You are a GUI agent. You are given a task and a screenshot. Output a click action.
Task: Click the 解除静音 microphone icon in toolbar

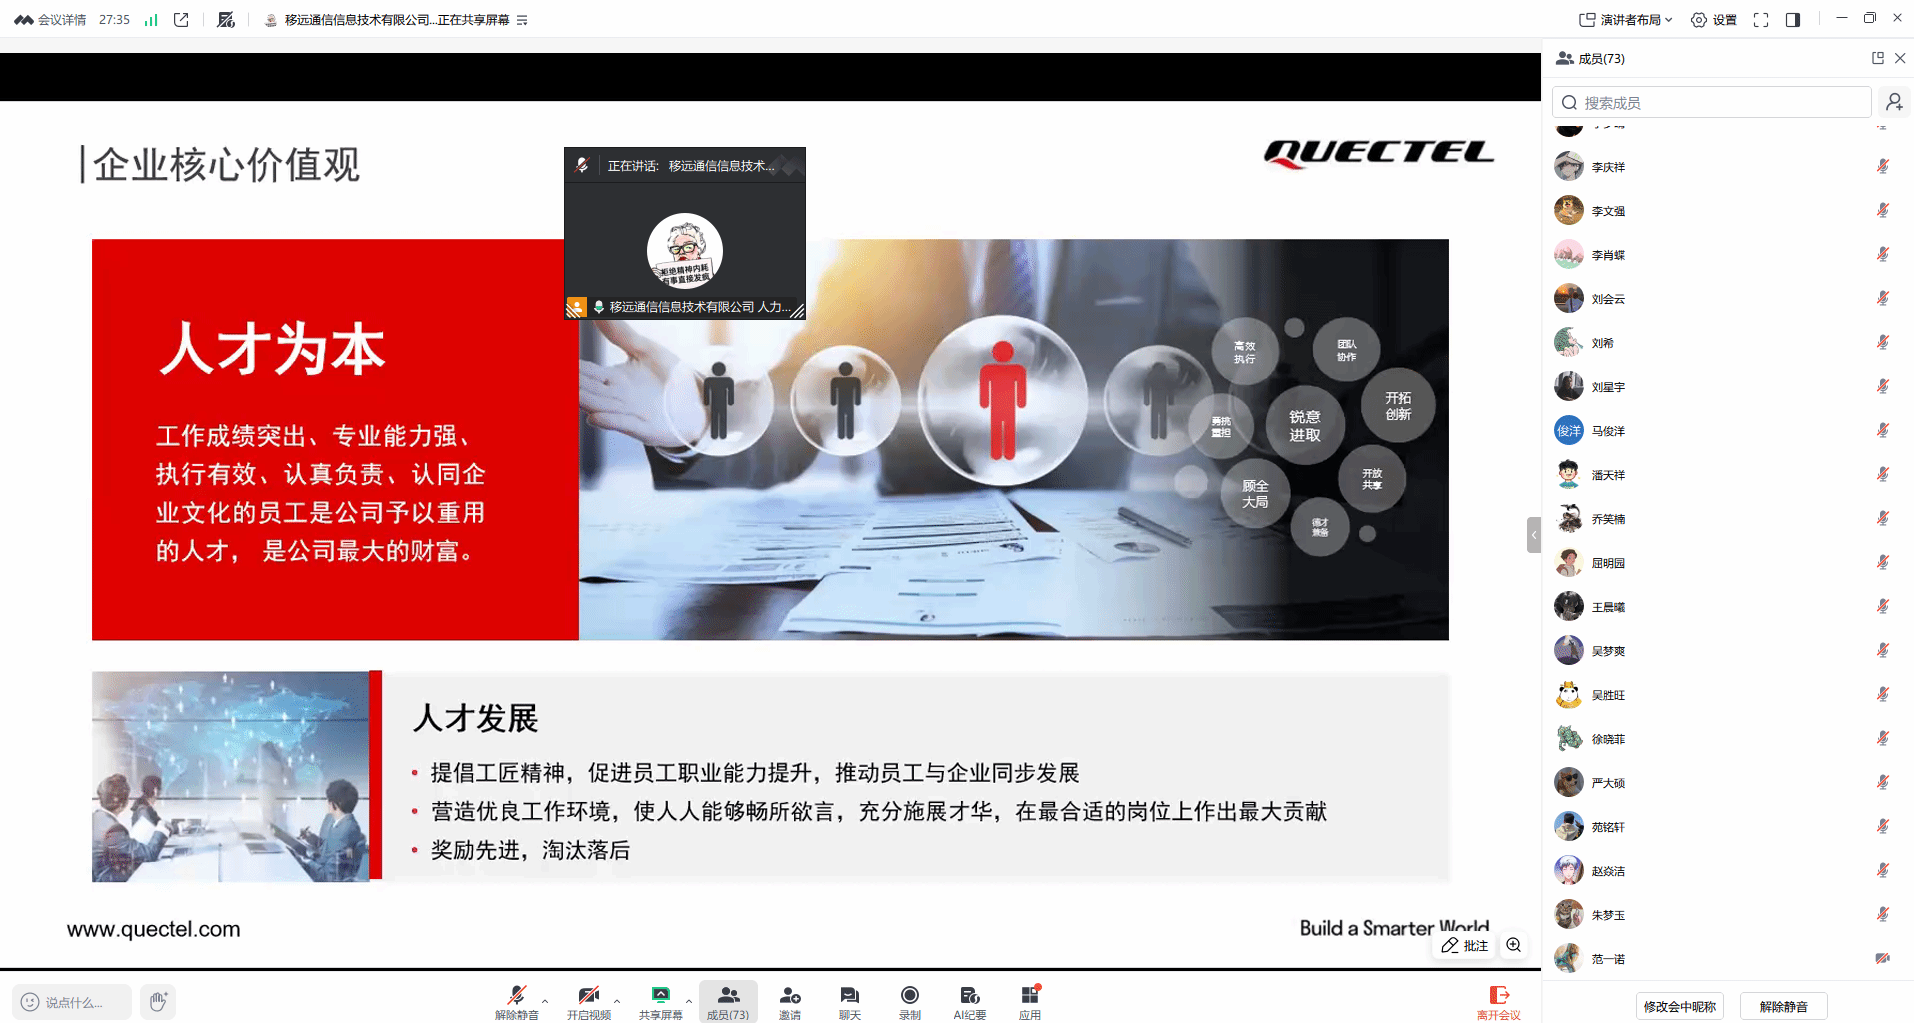point(516,996)
